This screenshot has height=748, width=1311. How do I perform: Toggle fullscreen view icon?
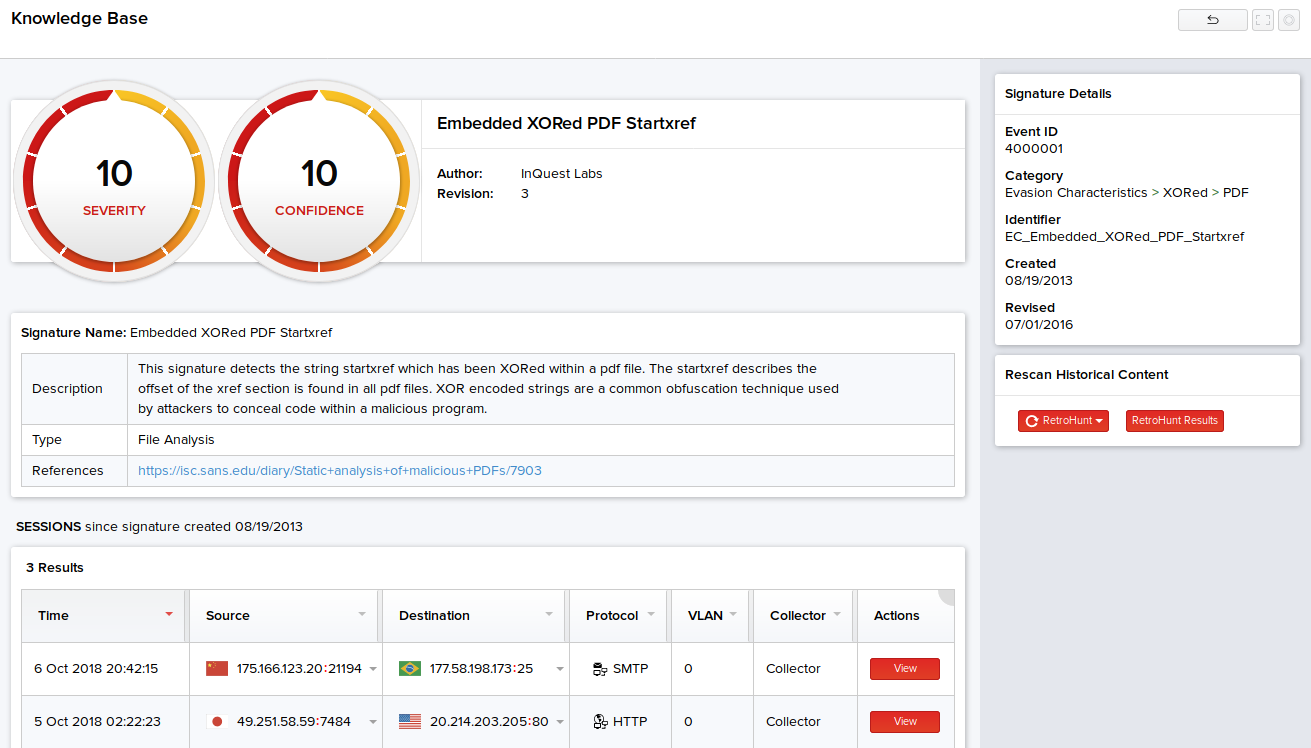point(1262,20)
